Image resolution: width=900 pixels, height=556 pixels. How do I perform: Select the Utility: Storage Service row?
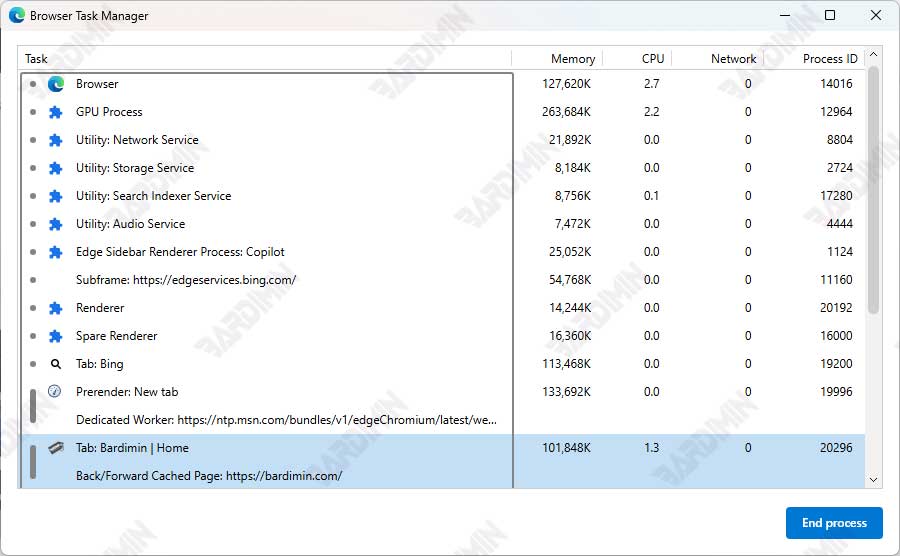point(442,168)
